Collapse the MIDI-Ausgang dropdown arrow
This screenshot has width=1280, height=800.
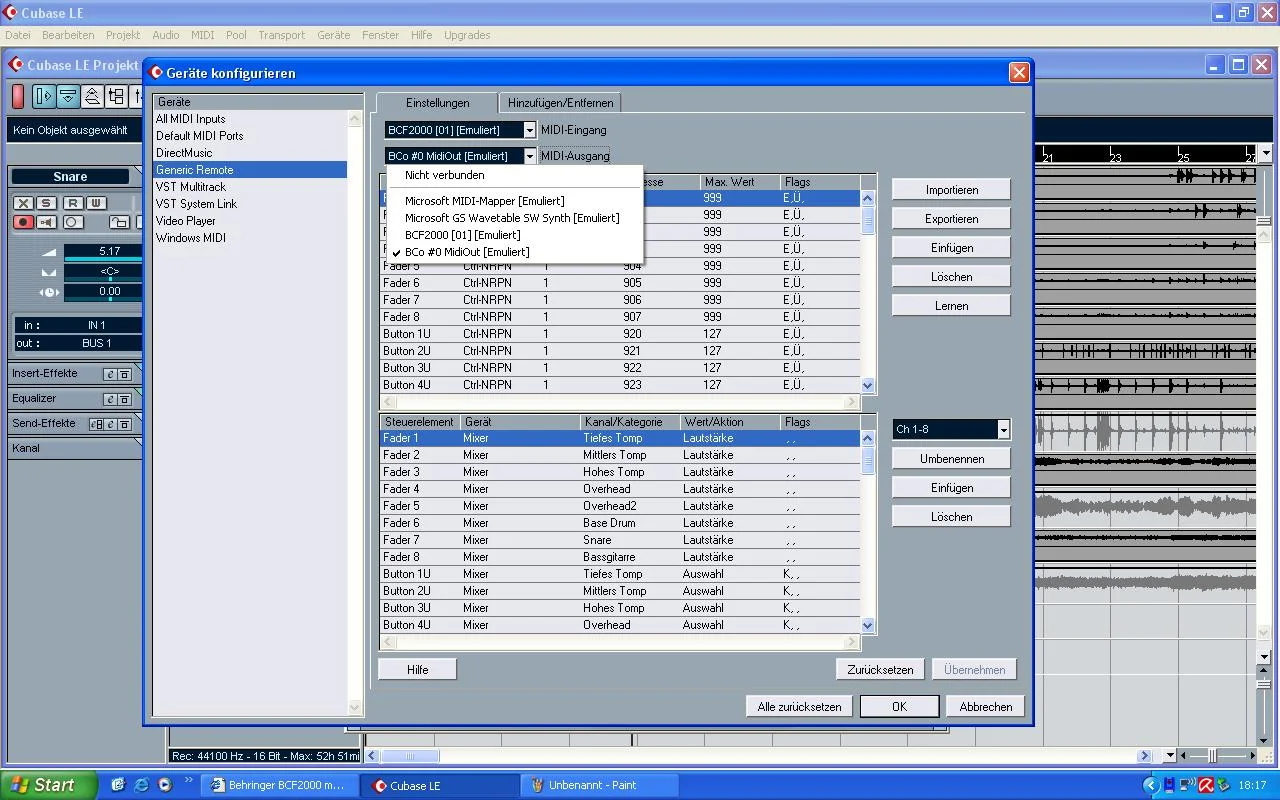[x=529, y=156]
